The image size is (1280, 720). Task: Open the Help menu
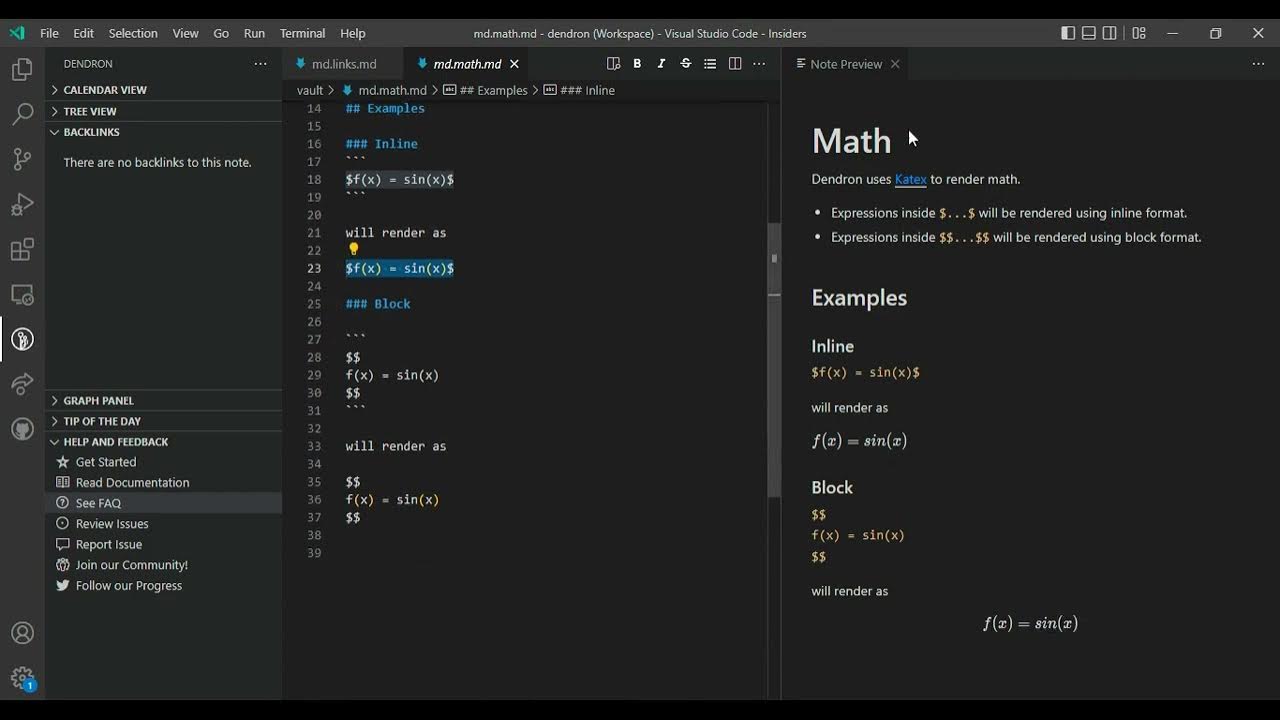(352, 33)
